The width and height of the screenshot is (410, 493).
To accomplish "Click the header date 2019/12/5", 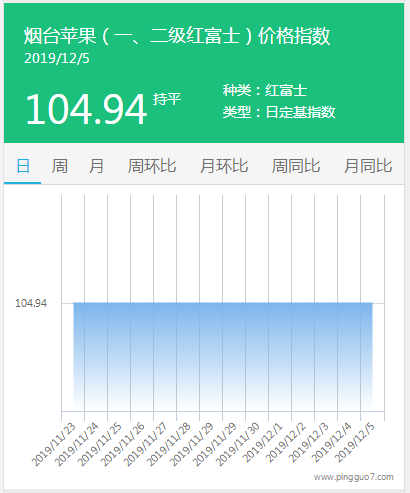I will (57, 59).
